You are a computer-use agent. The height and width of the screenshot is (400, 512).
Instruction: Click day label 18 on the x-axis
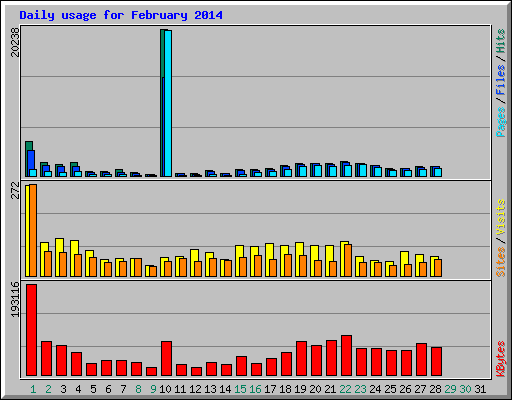click(285, 389)
